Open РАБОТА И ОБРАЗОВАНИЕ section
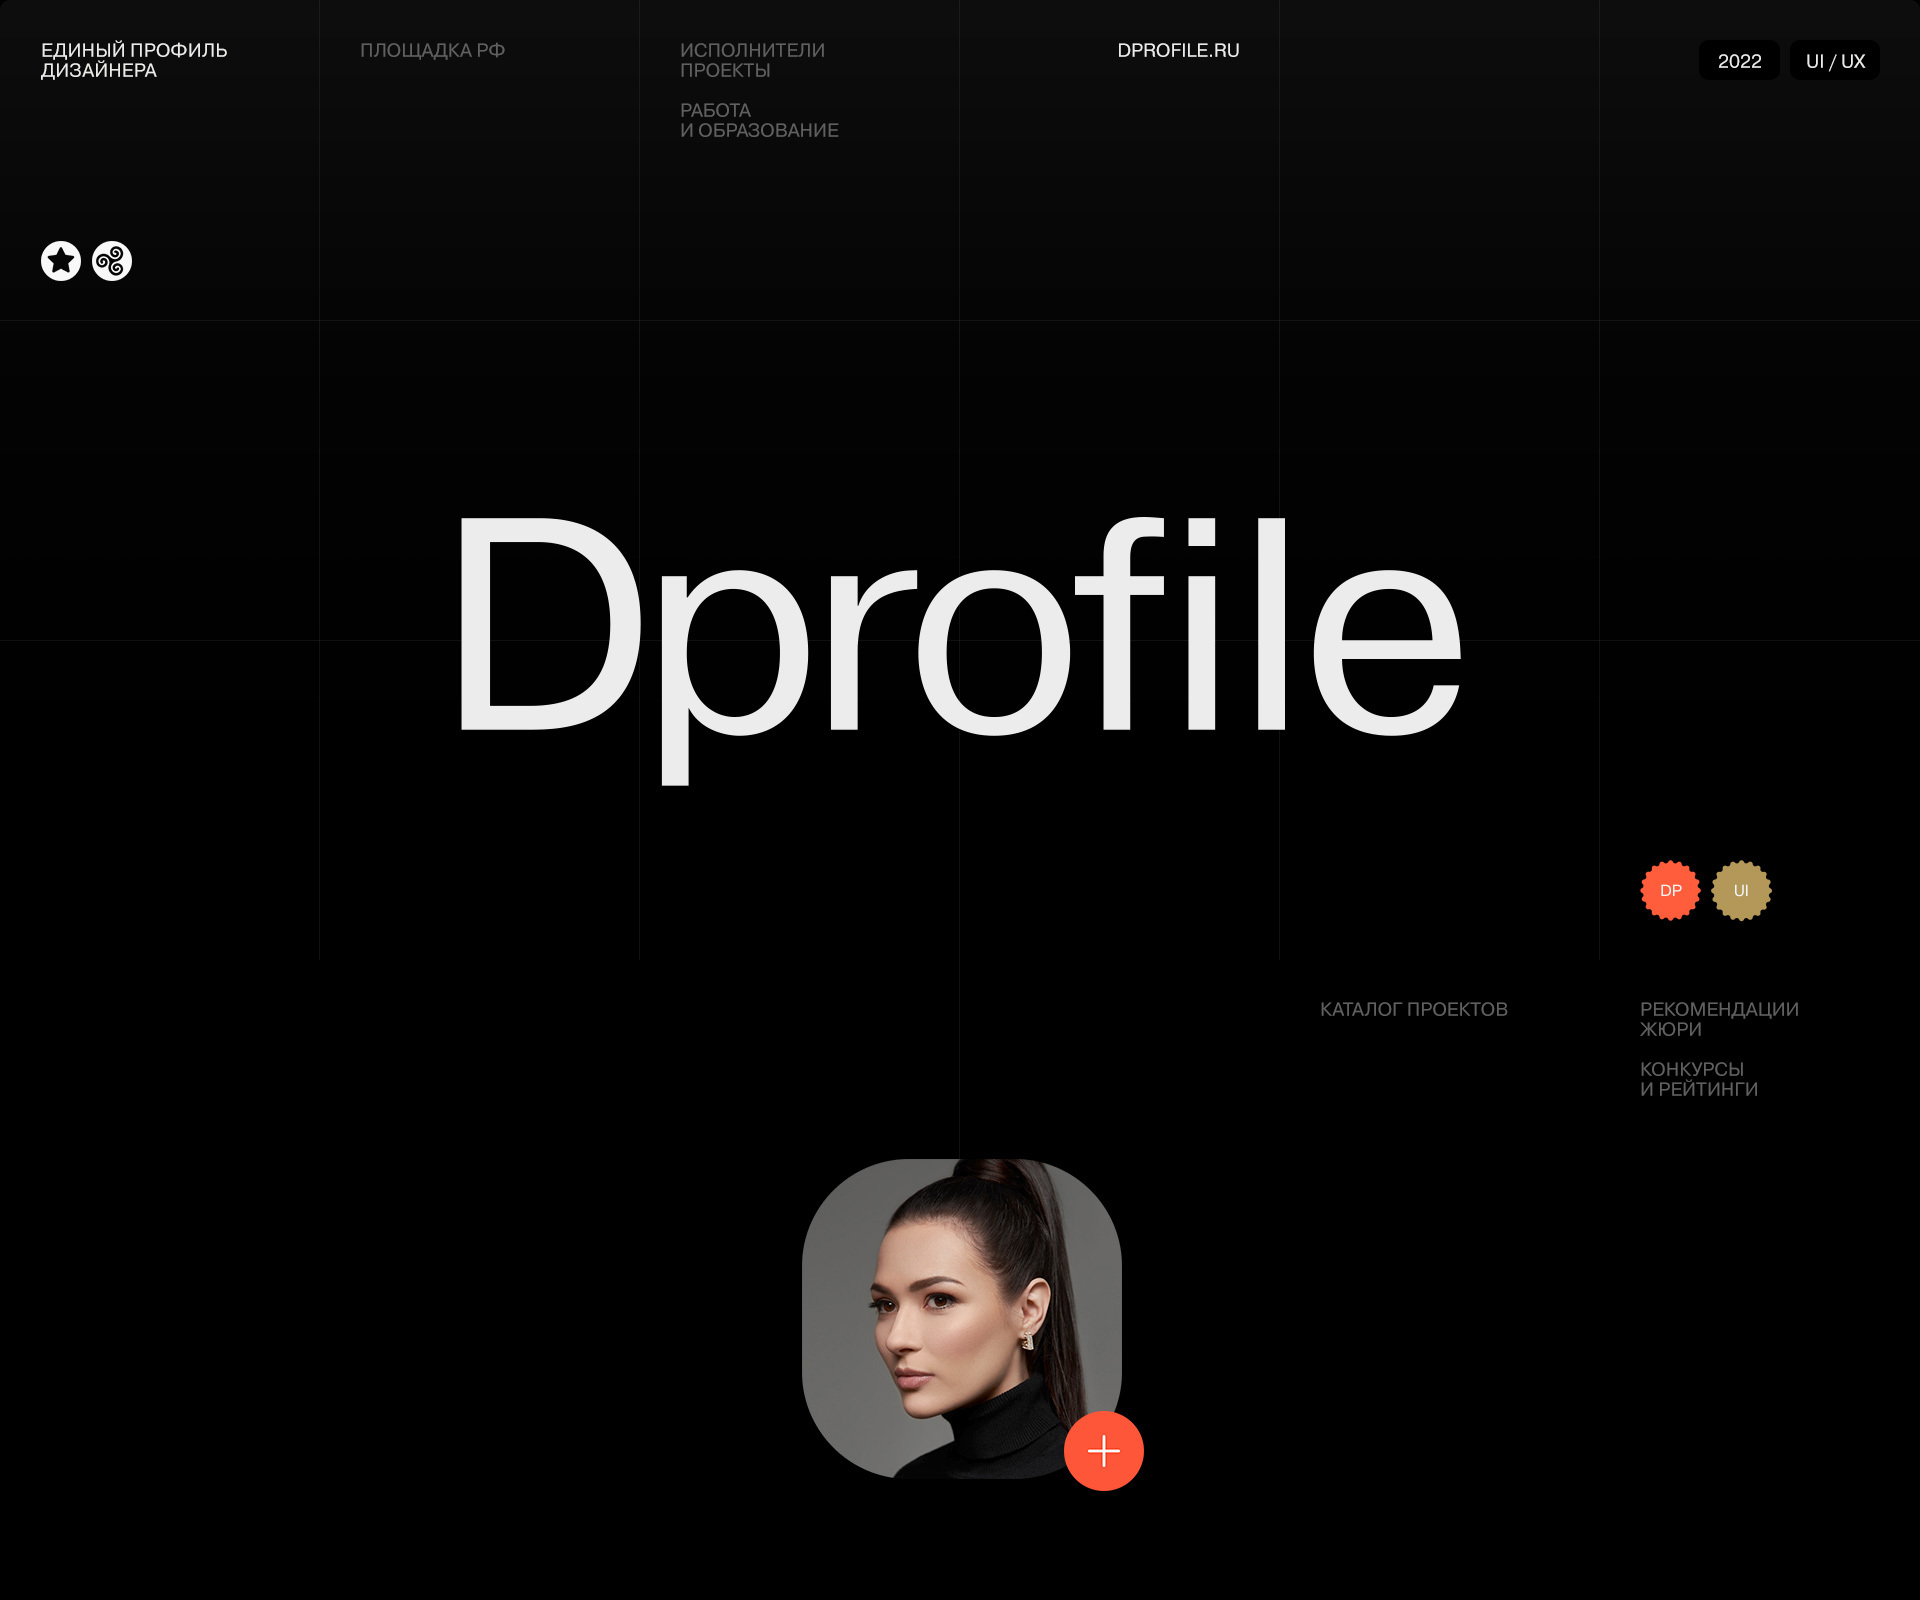1920x1600 pixels. point(758,120)
